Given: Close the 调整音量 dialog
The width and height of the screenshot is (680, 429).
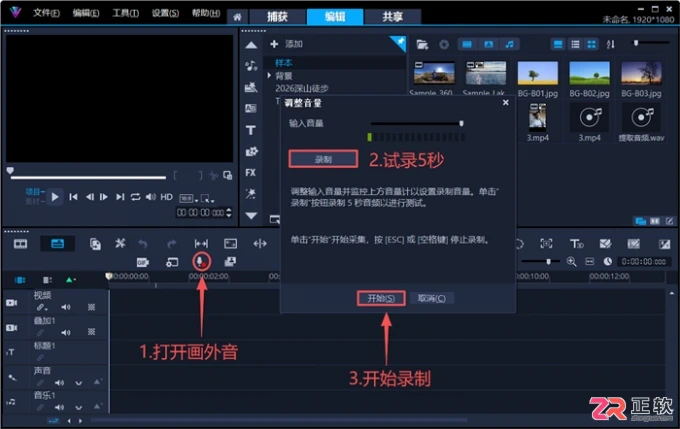Looking at the screenshot, I should (506, 103).
